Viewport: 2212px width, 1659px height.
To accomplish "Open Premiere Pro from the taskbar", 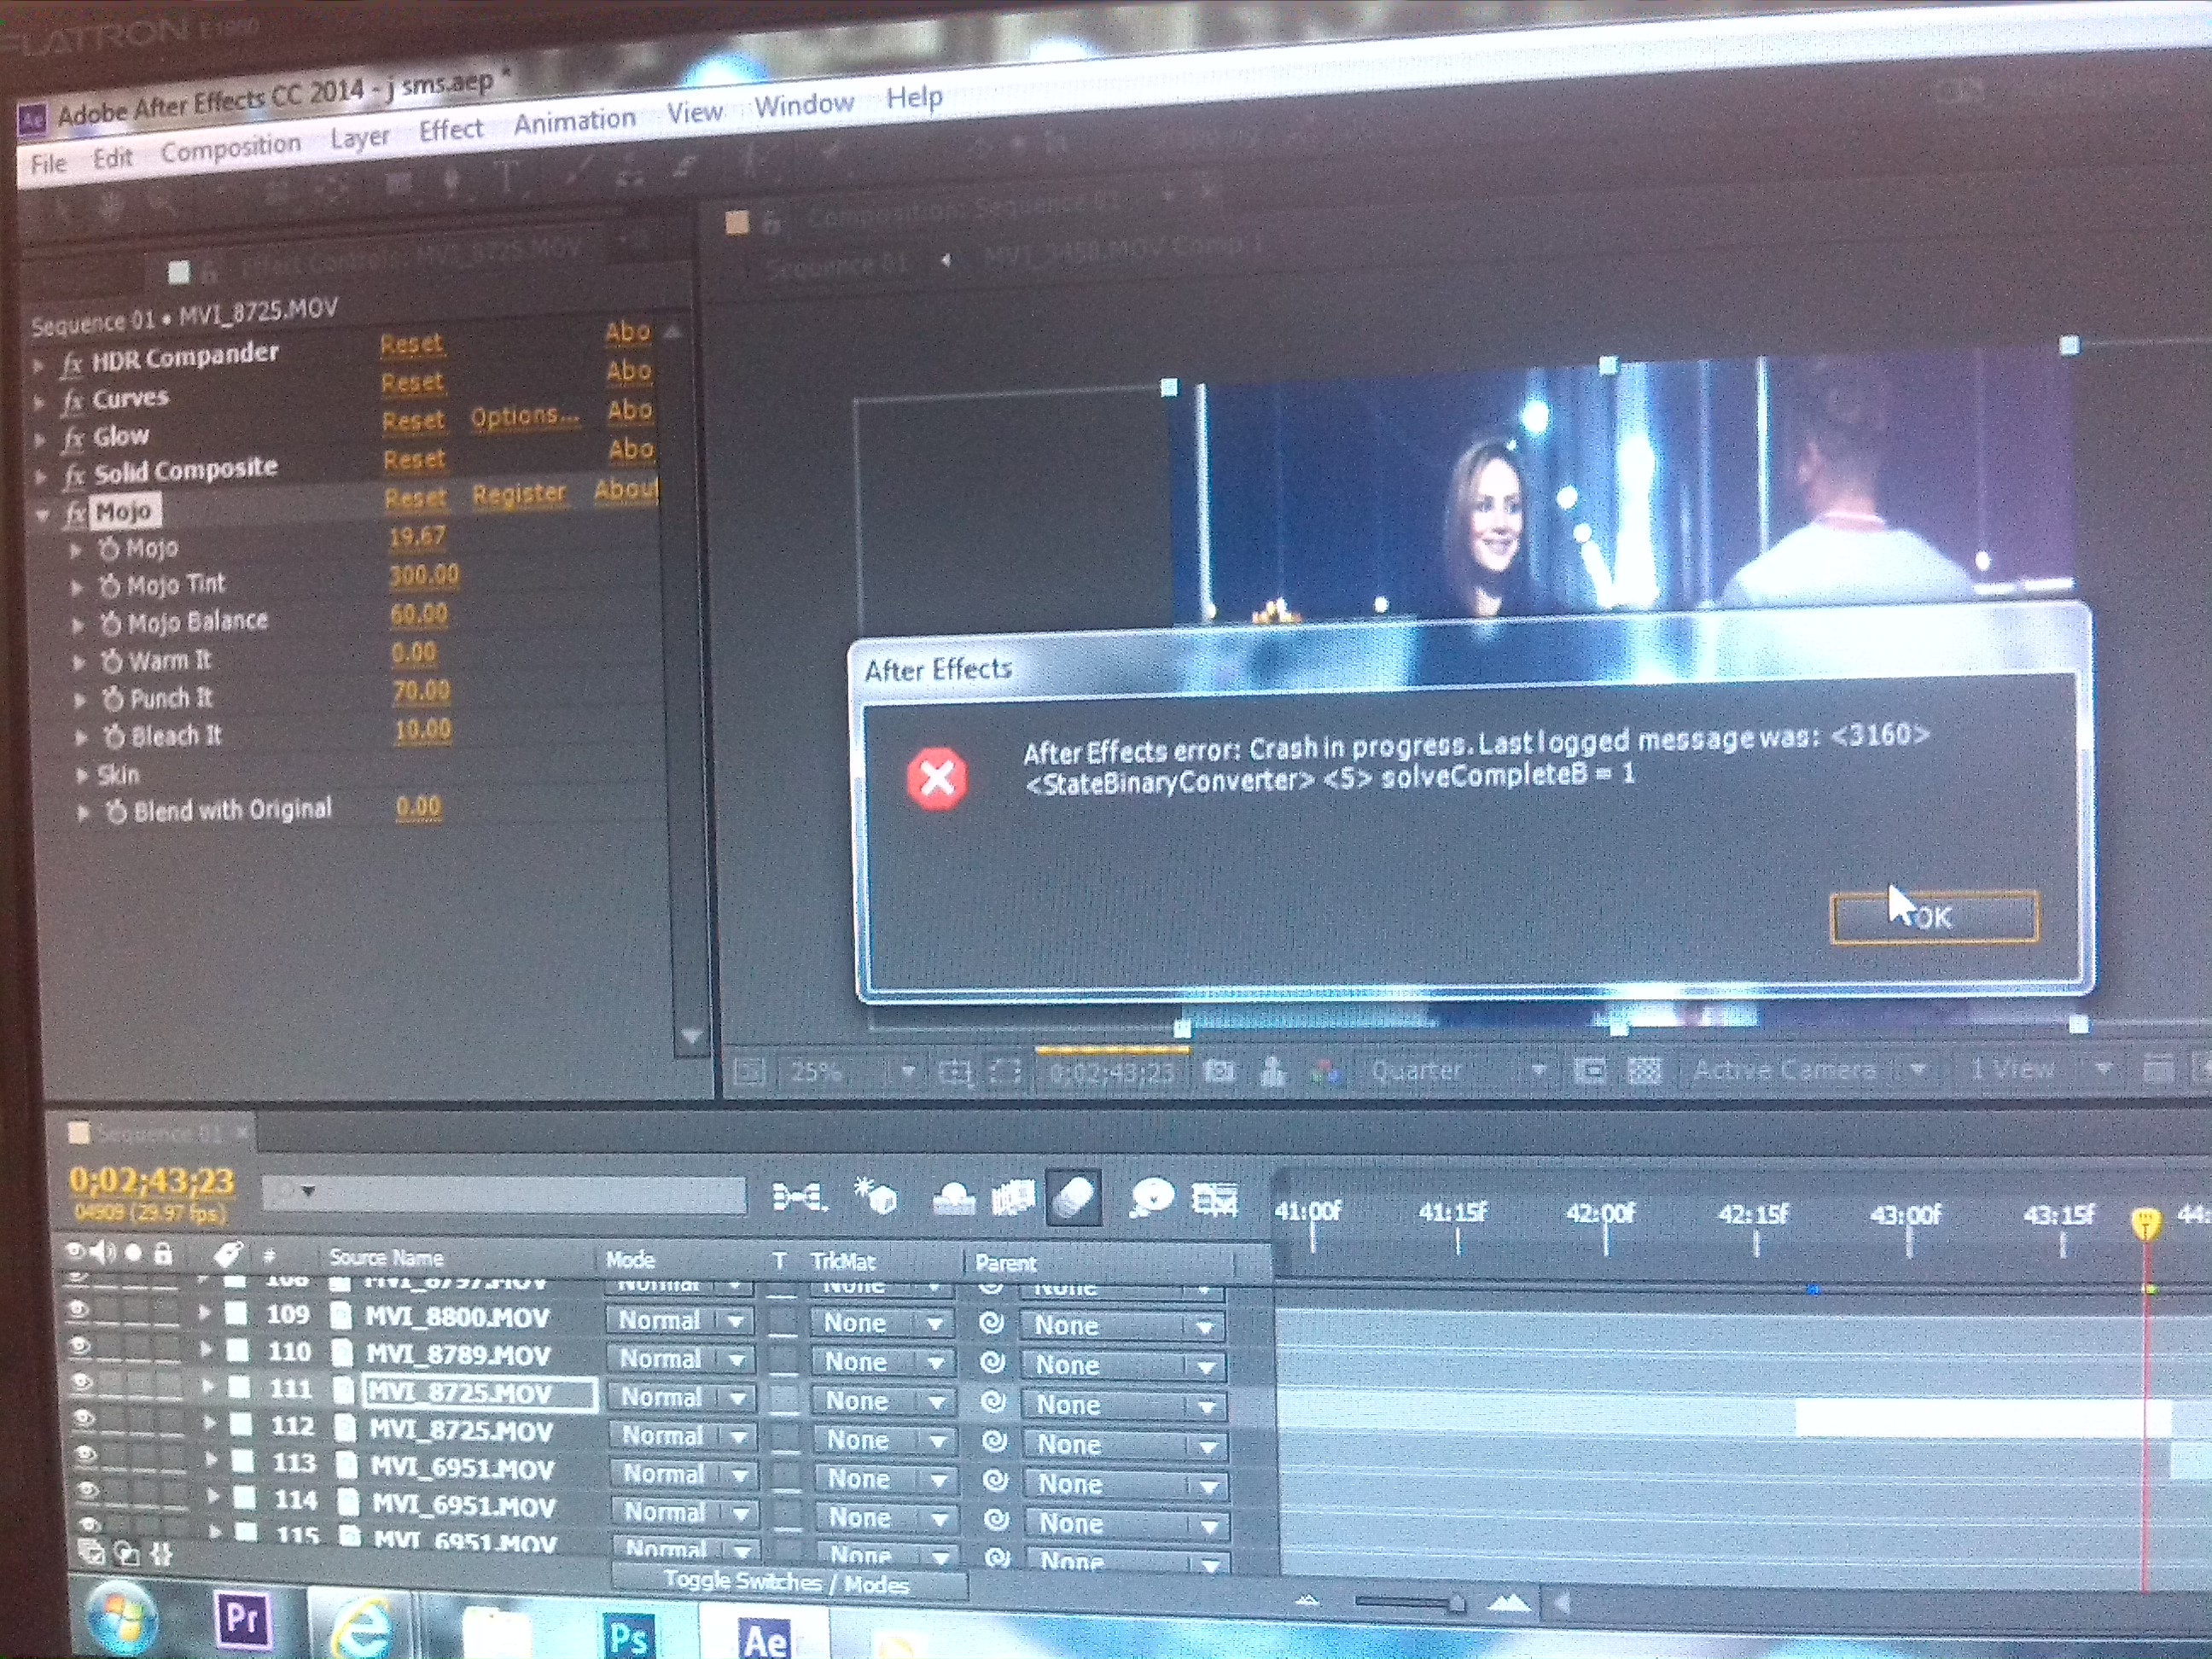I will click(x=244, y=1620).
